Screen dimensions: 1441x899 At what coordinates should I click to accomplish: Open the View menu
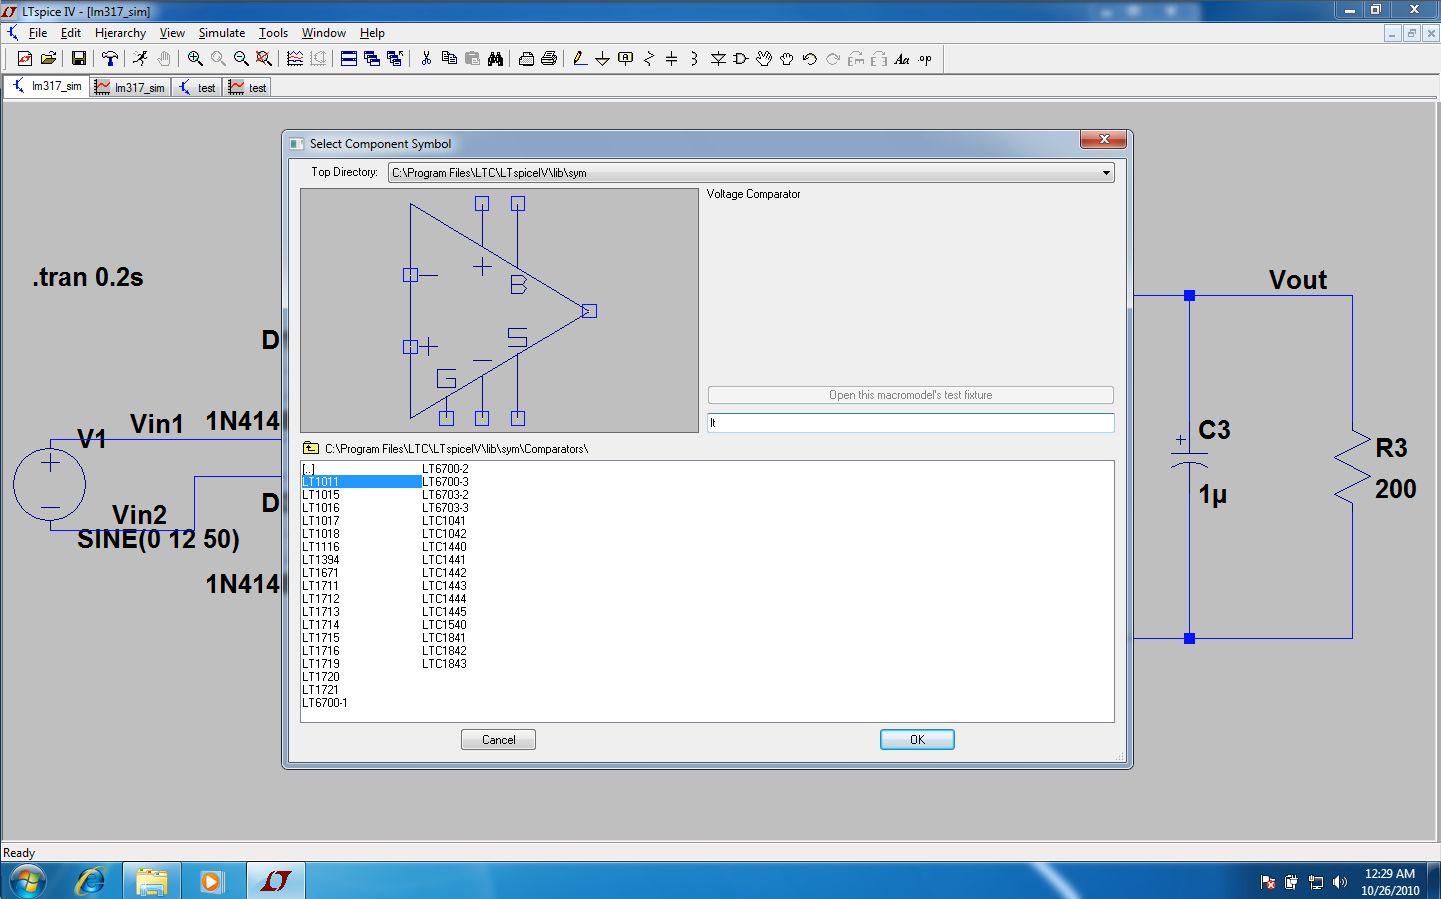point(172,33)
